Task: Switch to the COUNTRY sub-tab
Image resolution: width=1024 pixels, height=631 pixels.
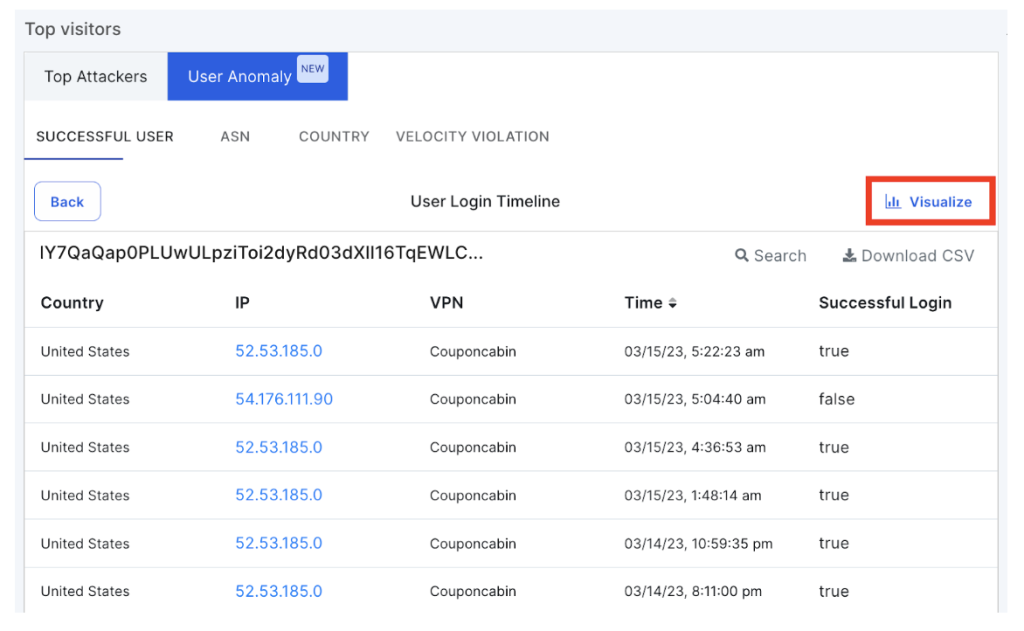Action: (334, 136)
